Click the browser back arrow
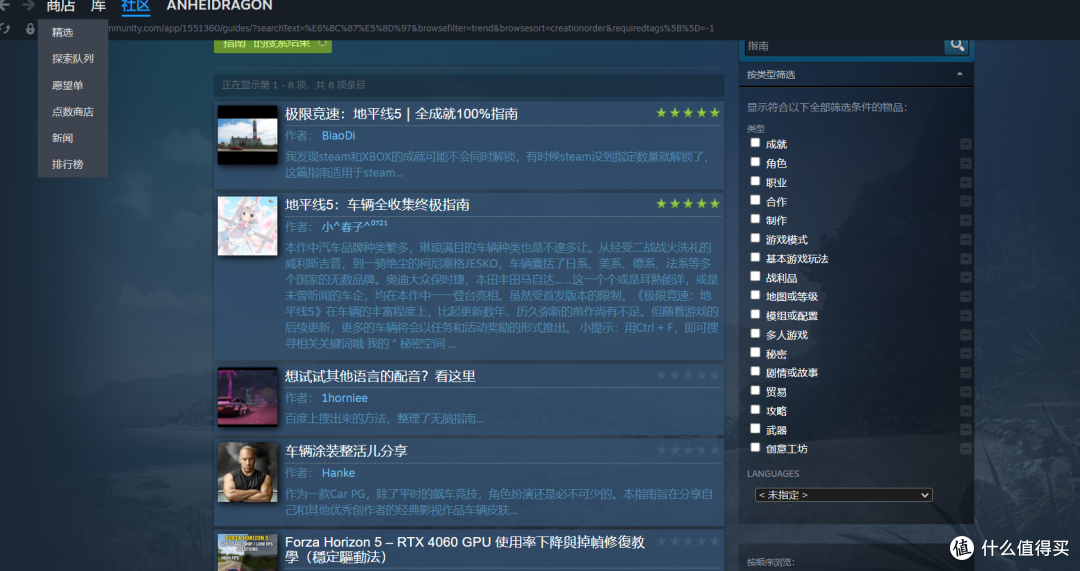Viewport: 1080px width, 571px height. coord(4,5)
